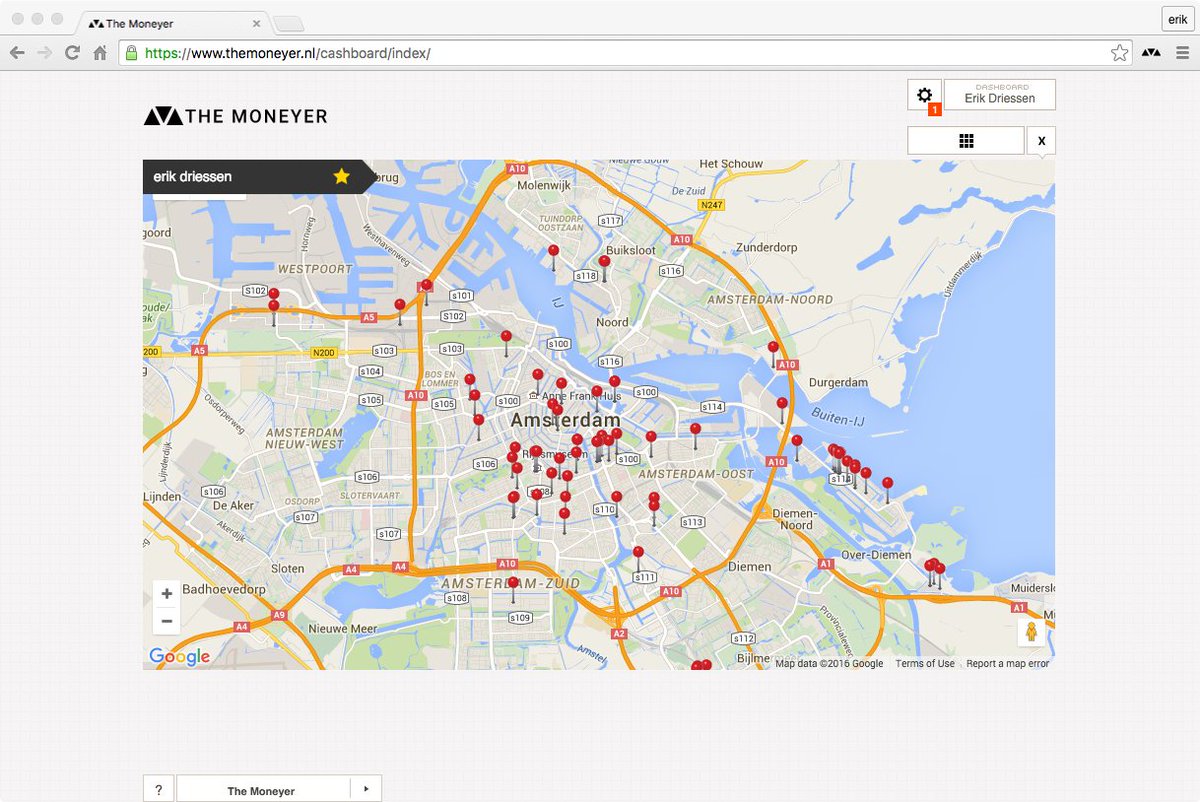Go back with the browser back arrow
Viewport: 1200px width, 802px height.
tap(17, 53)
